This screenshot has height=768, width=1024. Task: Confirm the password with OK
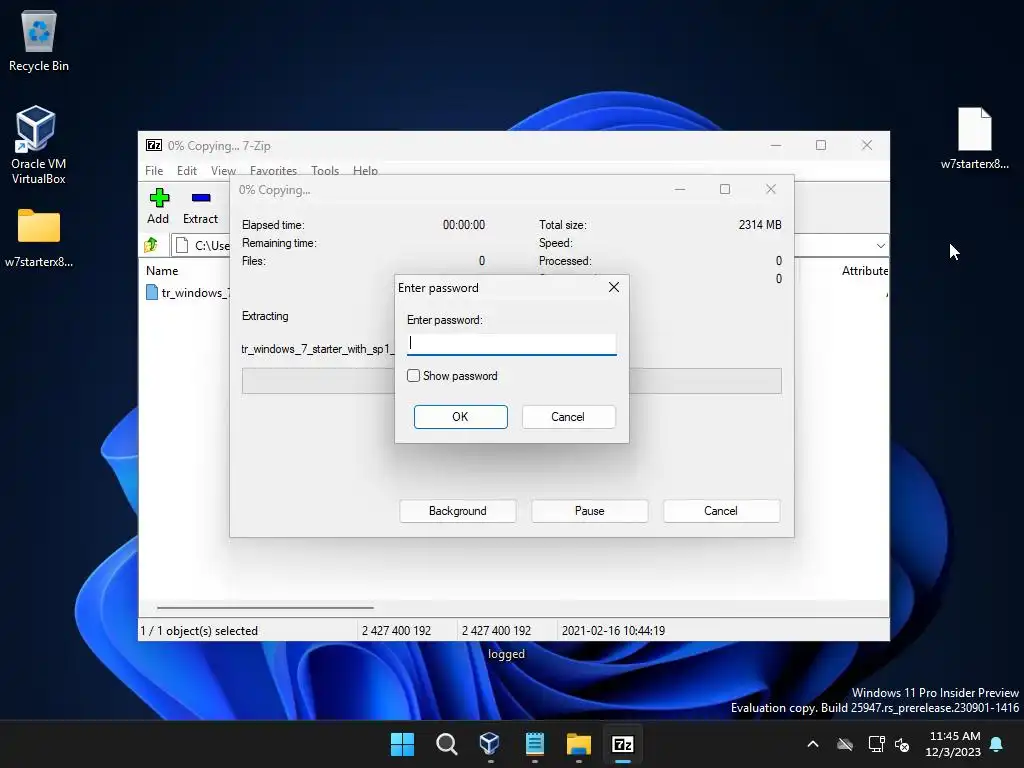click(x=460, y=417)
